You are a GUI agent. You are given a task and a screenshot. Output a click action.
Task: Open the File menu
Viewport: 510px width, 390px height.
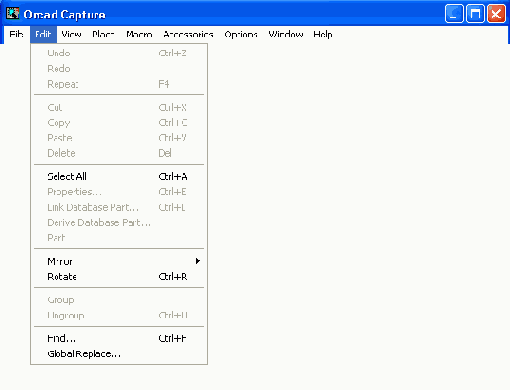(x=16, y=34)
